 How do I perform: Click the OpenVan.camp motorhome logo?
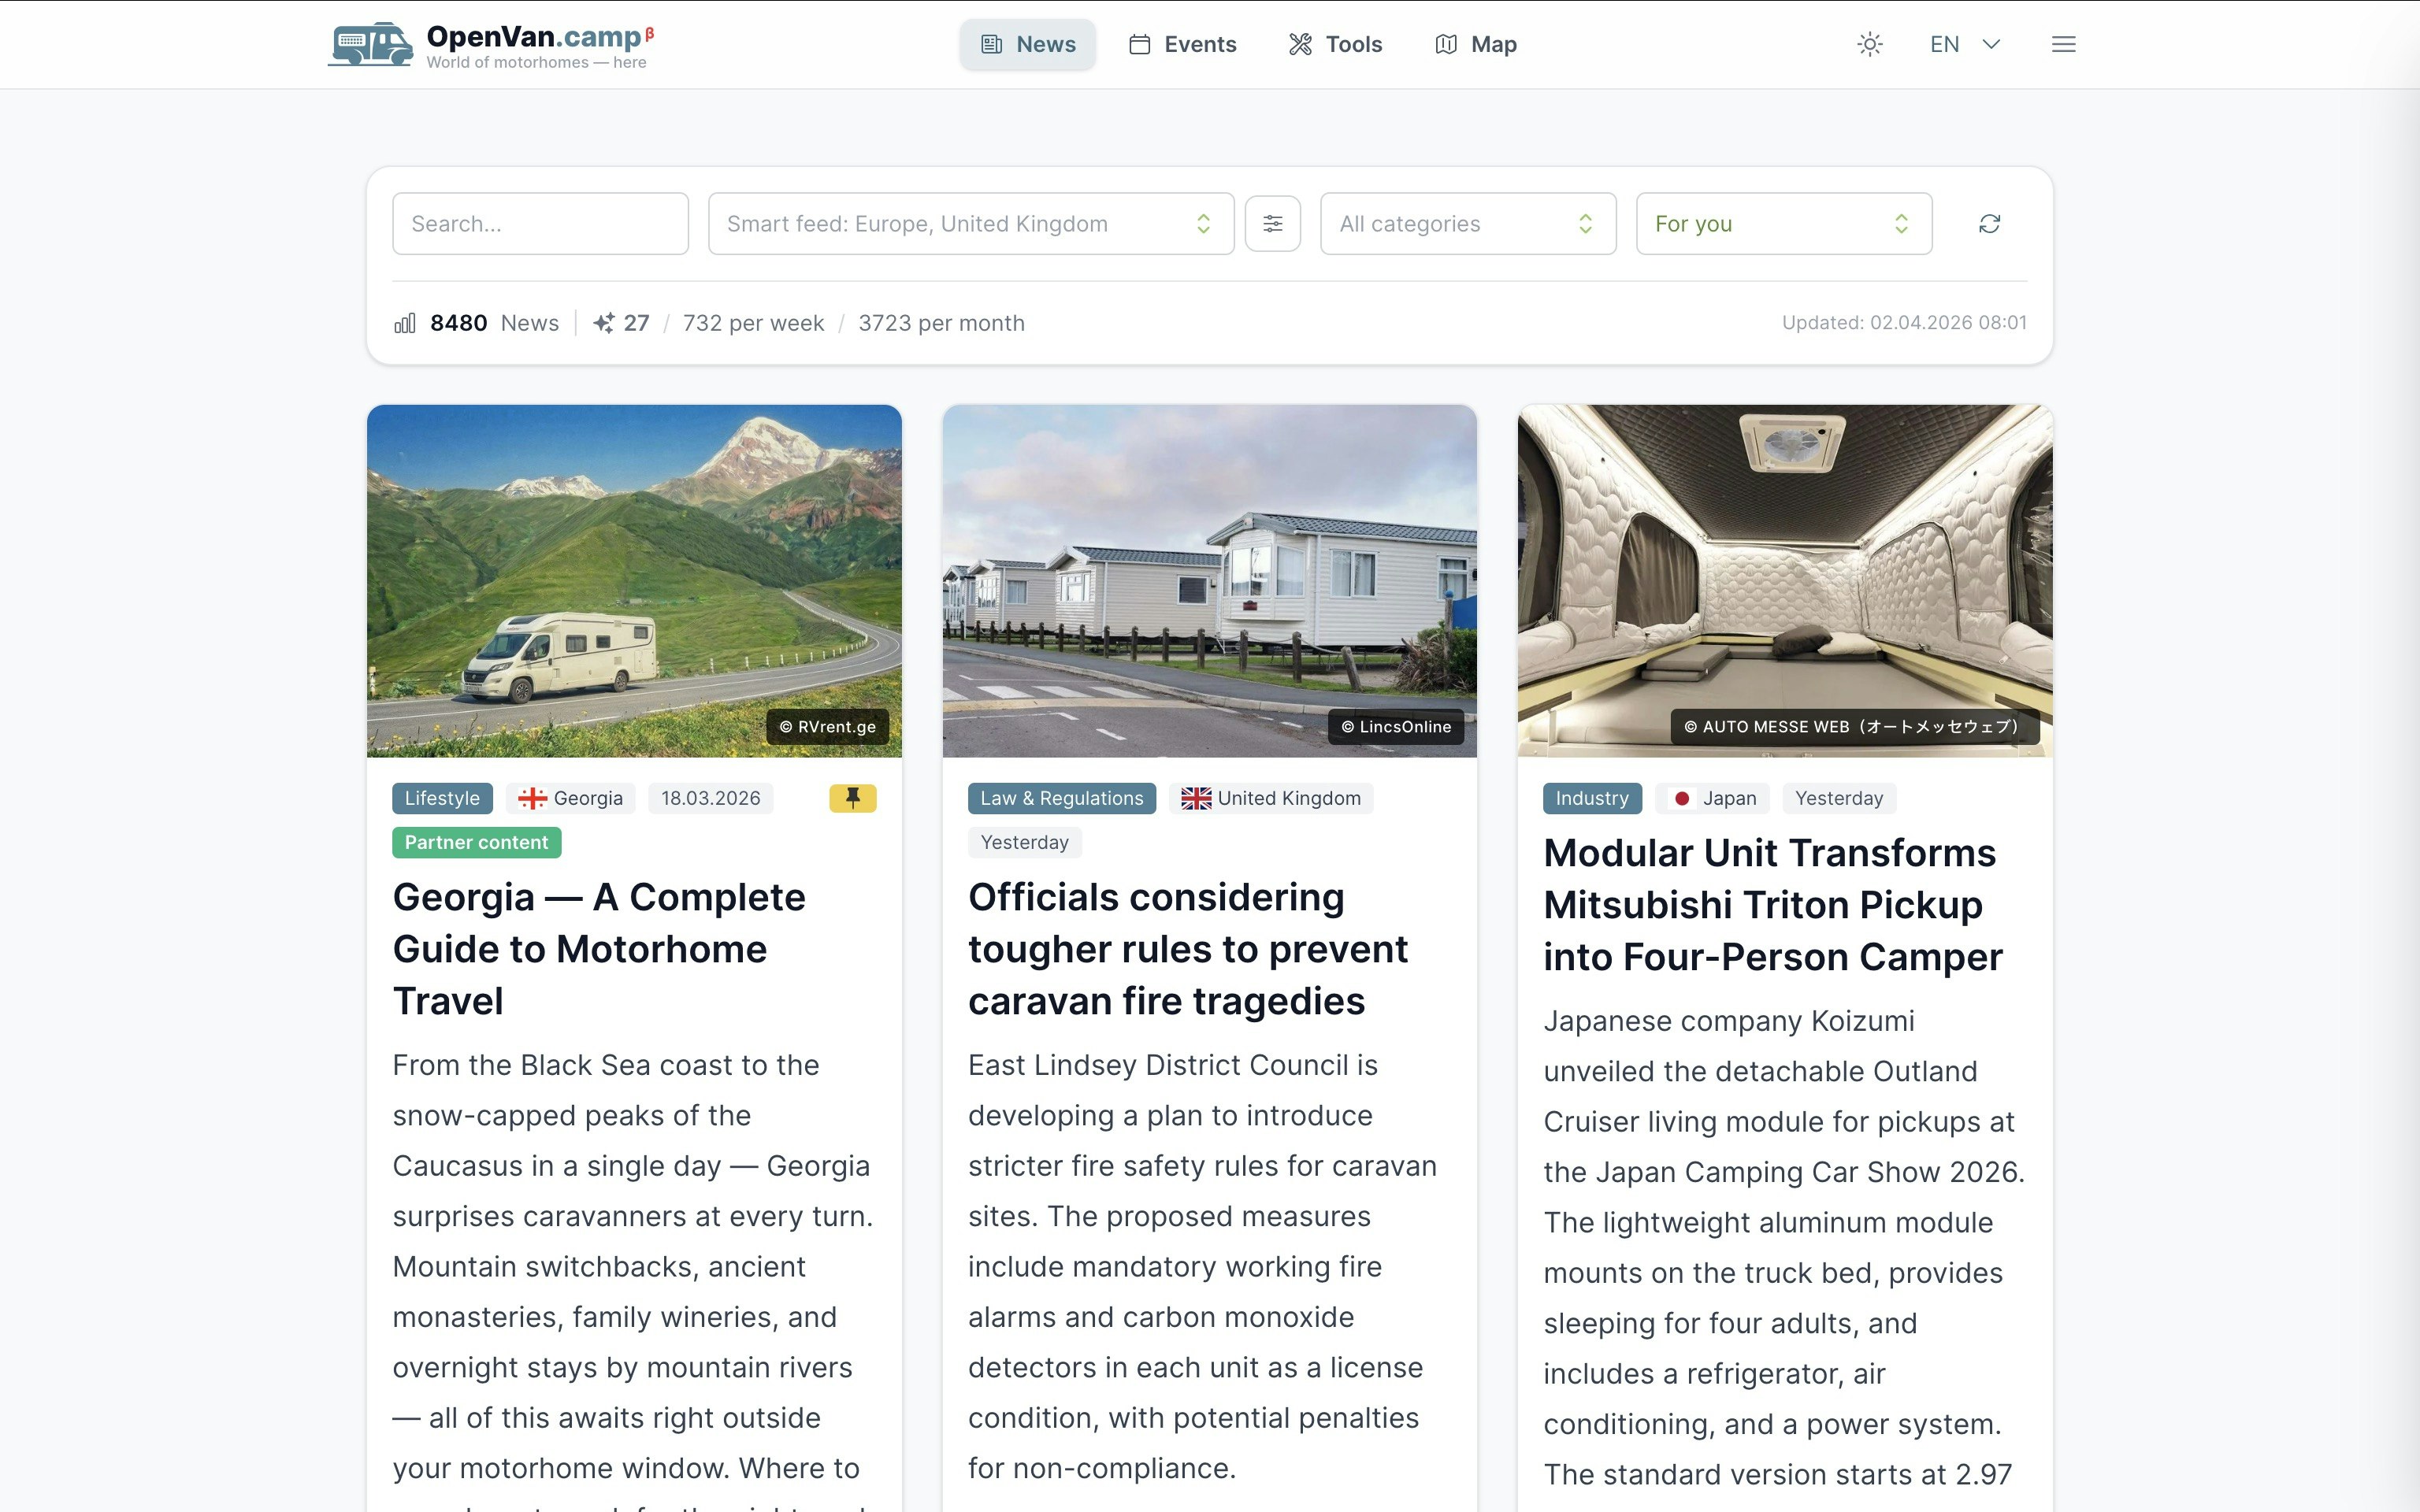370,44
